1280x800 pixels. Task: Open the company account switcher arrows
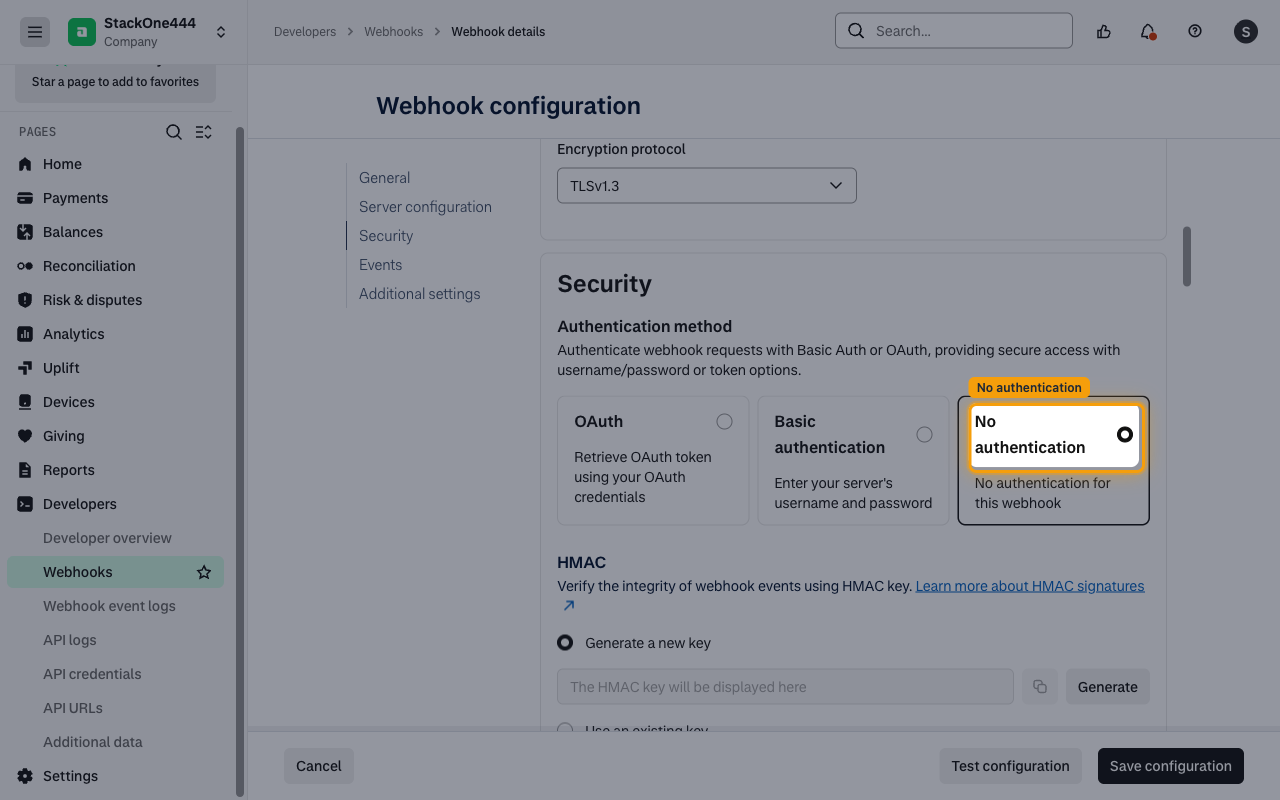(221, 32)
